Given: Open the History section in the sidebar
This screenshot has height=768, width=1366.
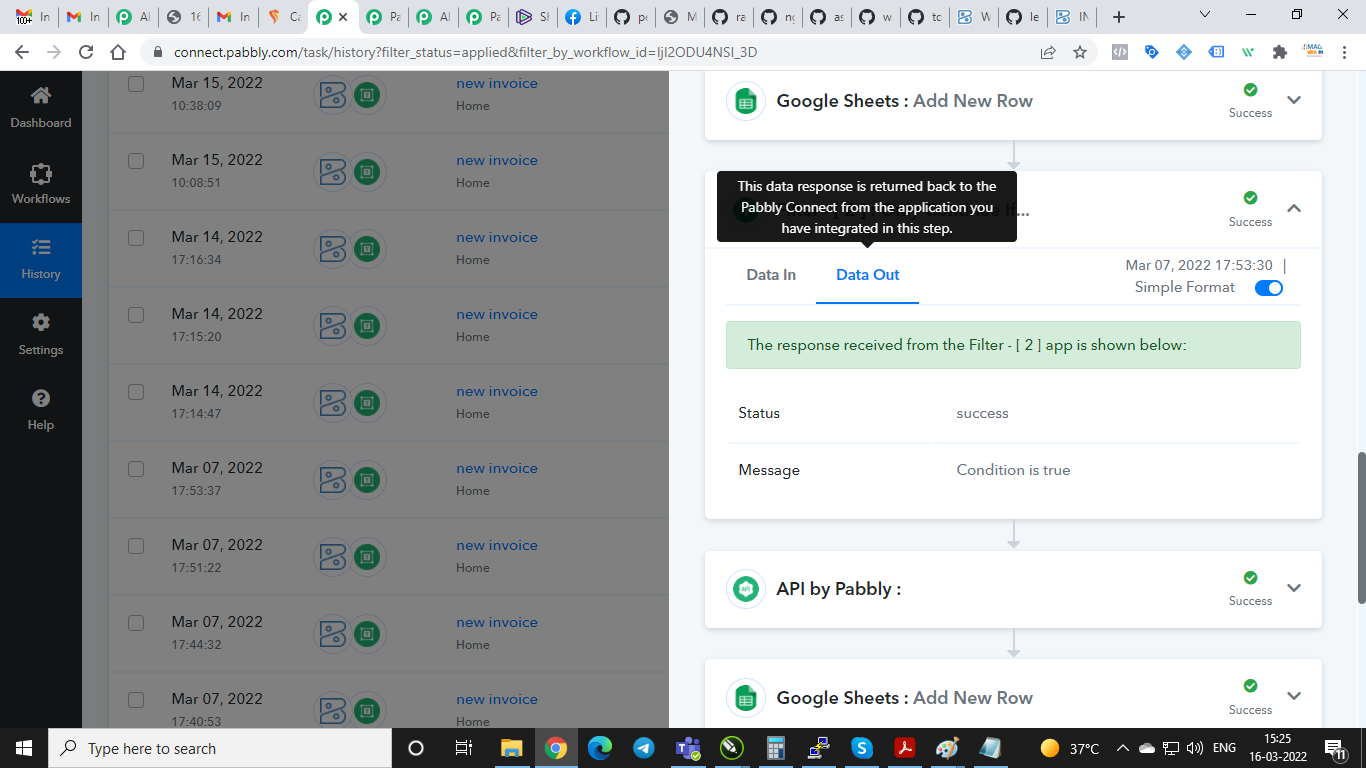Looking at the screenshot, I should pos(41,259).
